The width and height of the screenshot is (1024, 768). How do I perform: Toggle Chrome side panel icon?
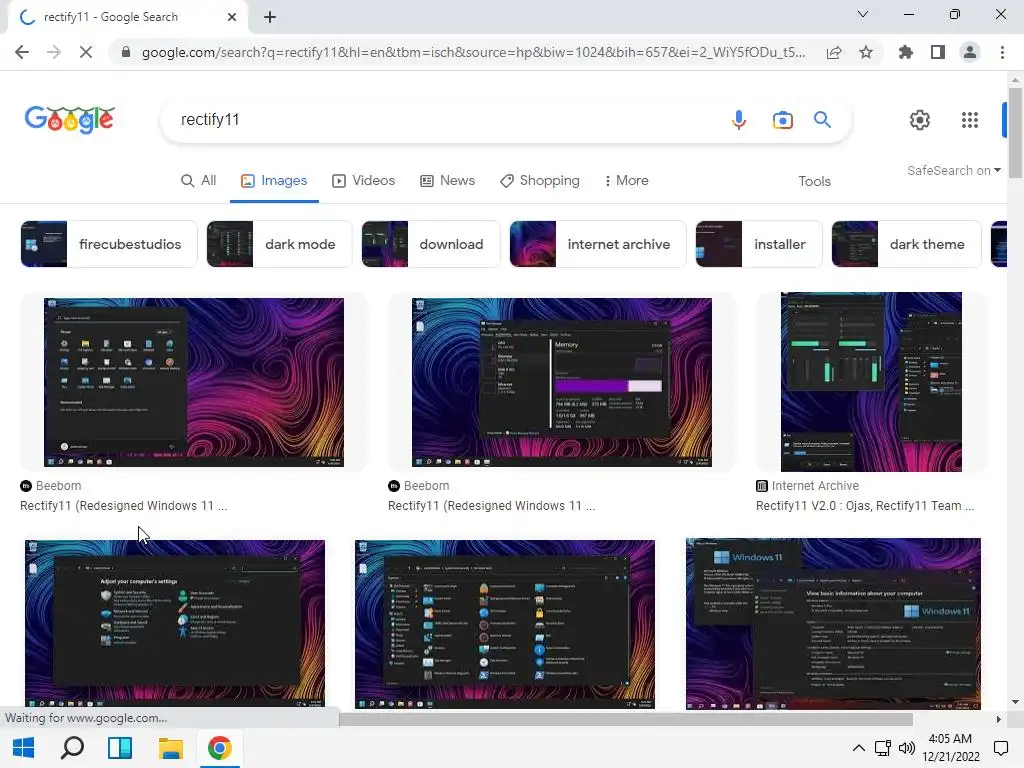pos(938,52)
